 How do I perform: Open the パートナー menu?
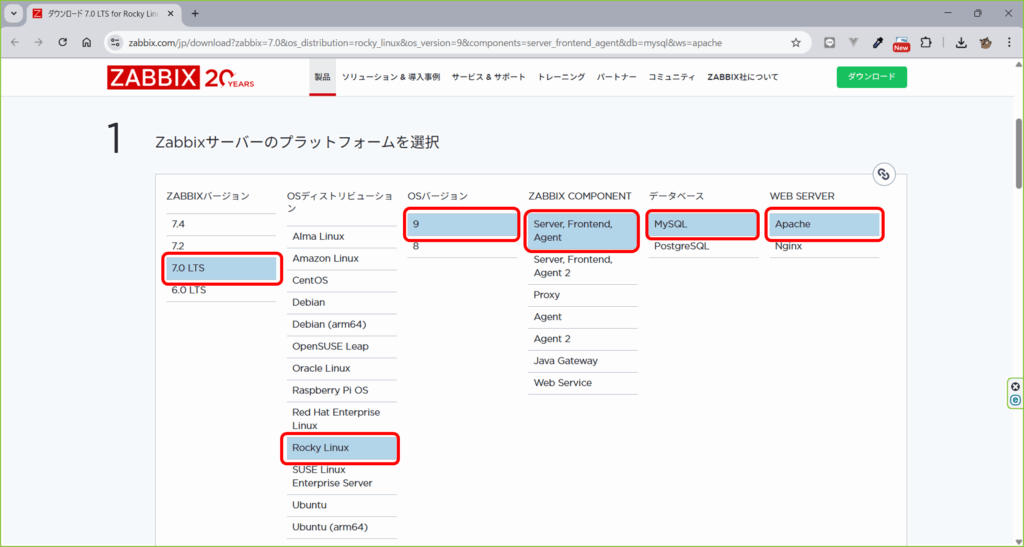click(616, 77)
